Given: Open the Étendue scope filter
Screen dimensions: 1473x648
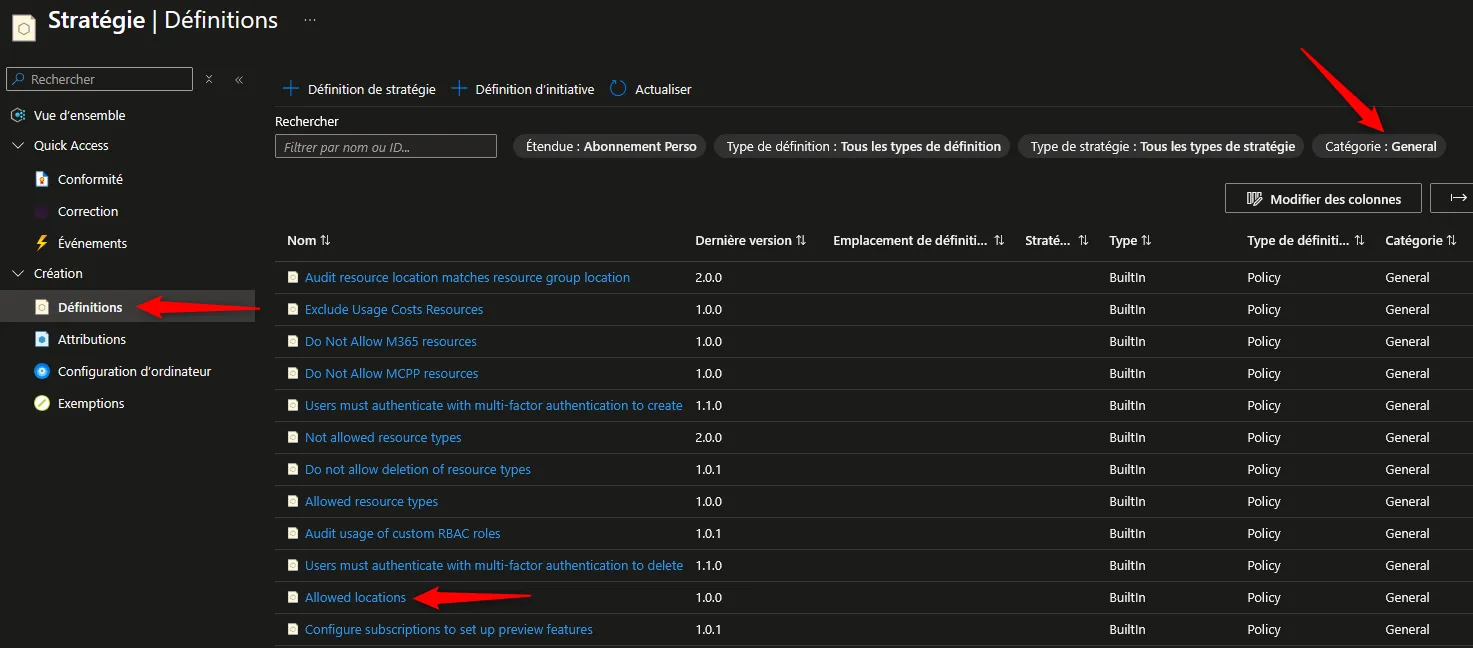Looking at the screenshot, I should (611, 146).
